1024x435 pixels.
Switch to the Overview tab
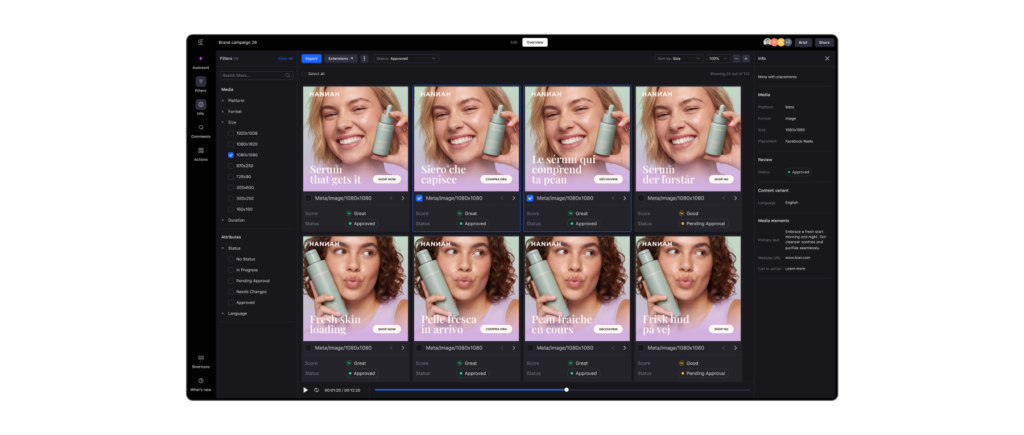[x=535, y=42]
